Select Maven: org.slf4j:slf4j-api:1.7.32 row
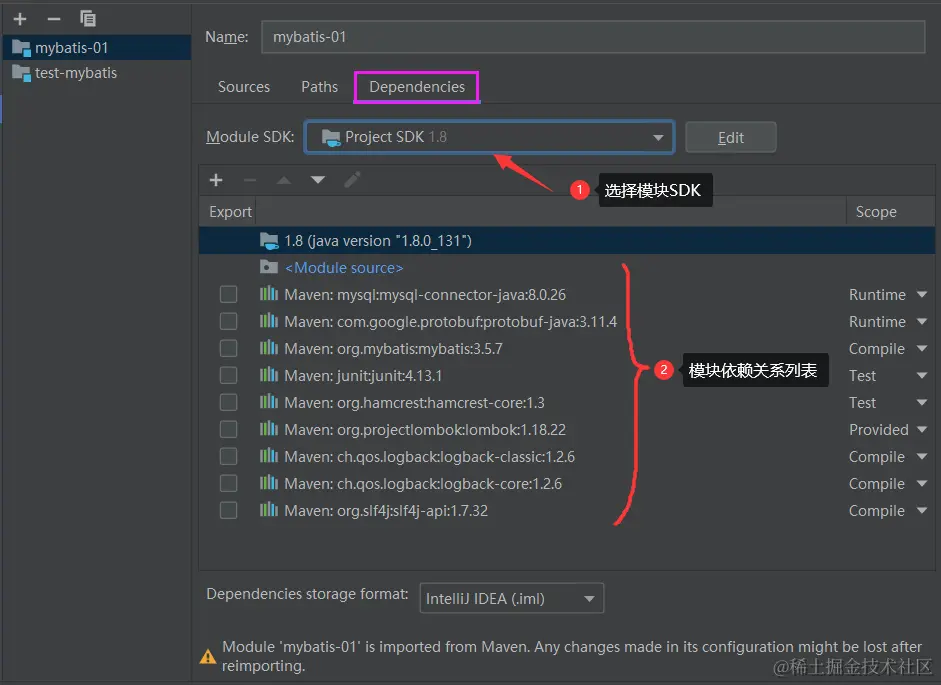Image resolution: width=941 pixels, height=685 pixels. (x=567, y=511)
